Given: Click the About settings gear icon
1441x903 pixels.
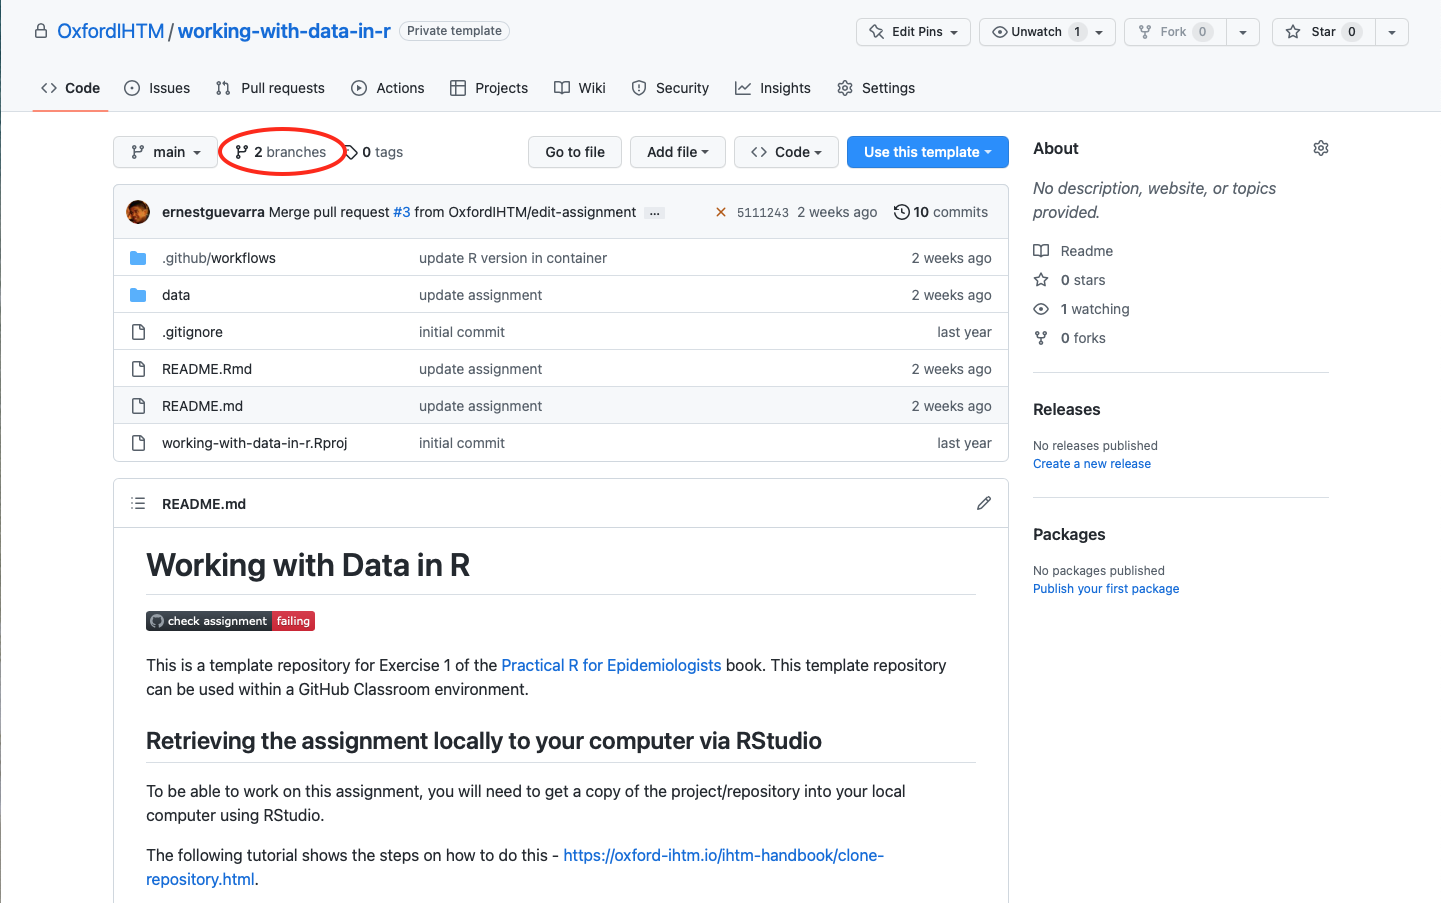Looking at the screenshot, I should (1320, 148).
